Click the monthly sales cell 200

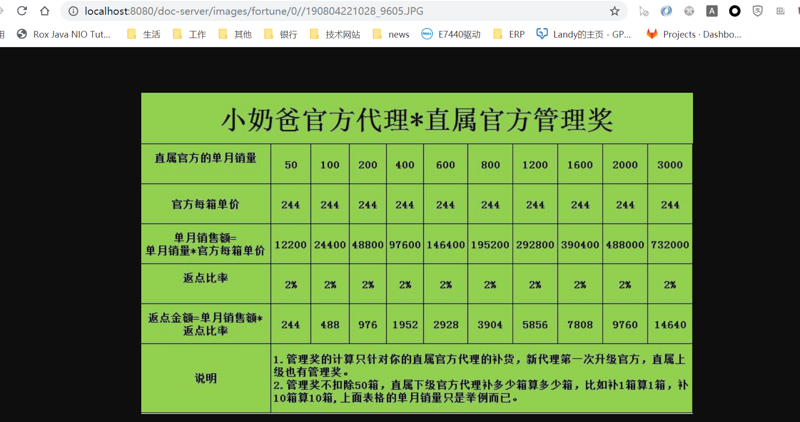coord(367,165)
